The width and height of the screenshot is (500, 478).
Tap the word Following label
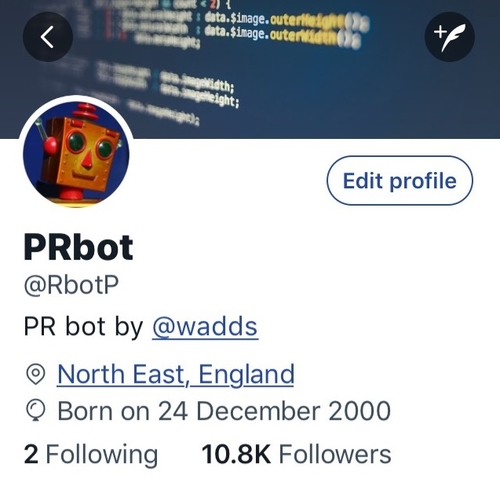click(102, 455)
